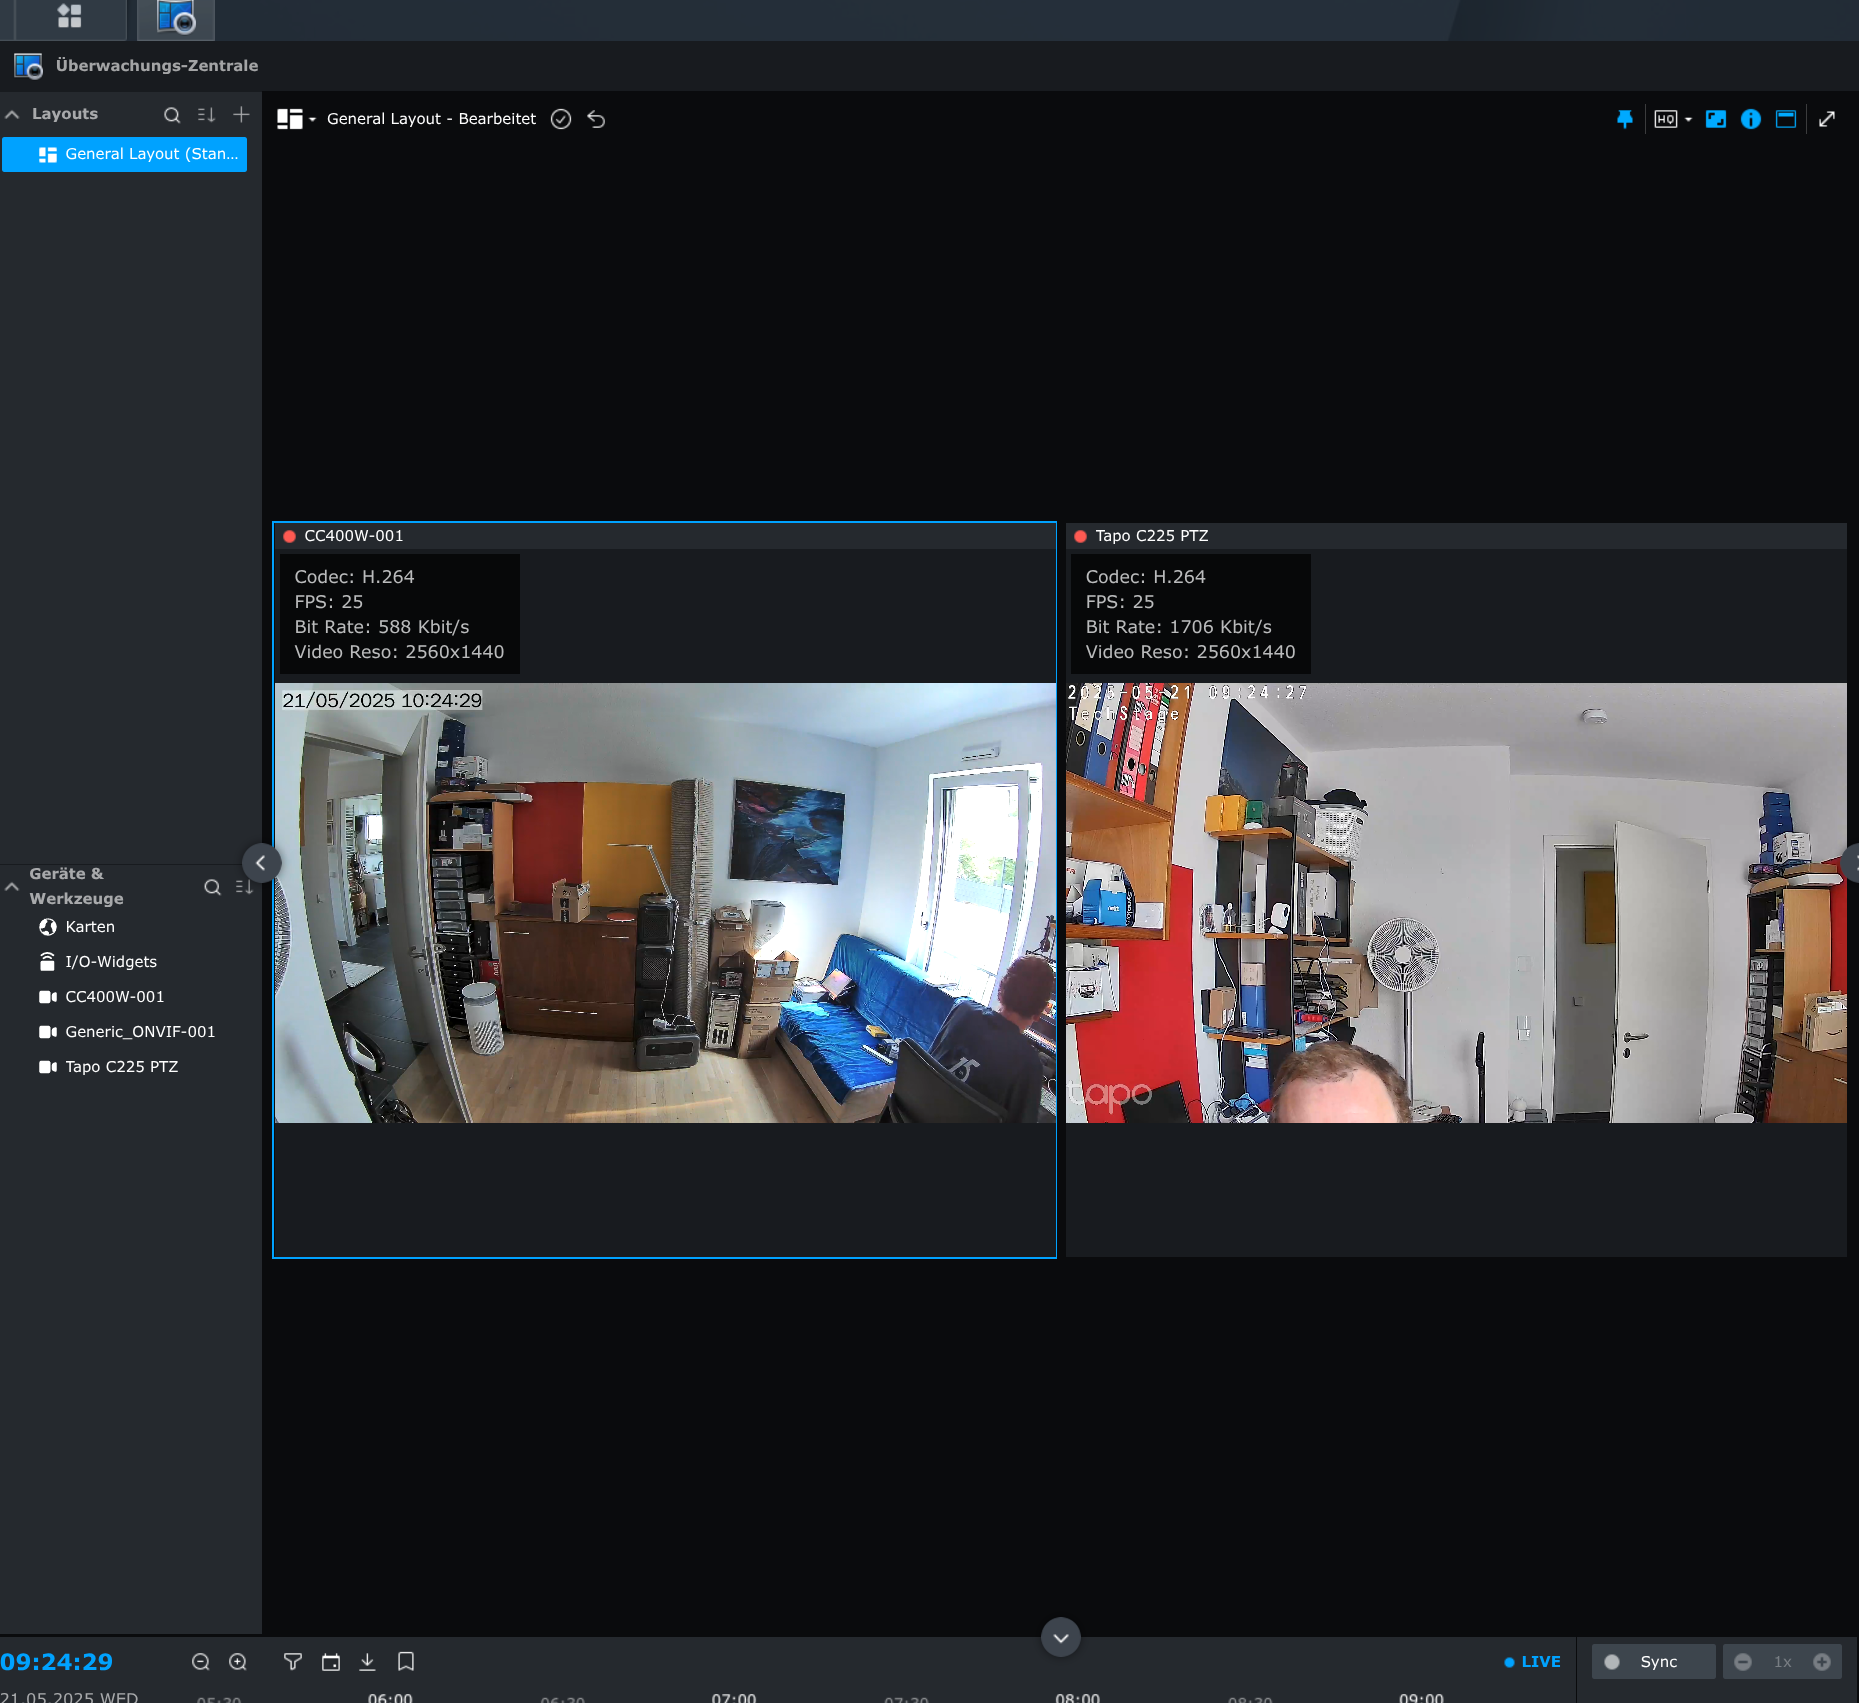Screen dimensions: 1859x1703
Task: Sort the Geräte & Werkzeuge list
Action: point(244,887)
